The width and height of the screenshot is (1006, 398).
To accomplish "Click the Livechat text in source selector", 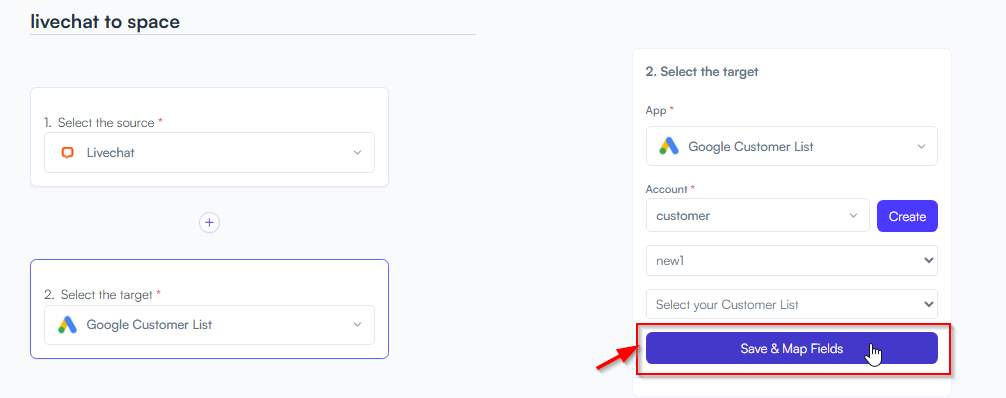I will point(110,153).
